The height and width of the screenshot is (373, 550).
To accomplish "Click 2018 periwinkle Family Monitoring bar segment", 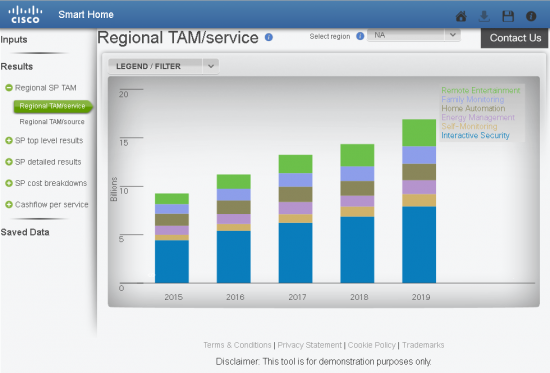I will coord(357,174).
